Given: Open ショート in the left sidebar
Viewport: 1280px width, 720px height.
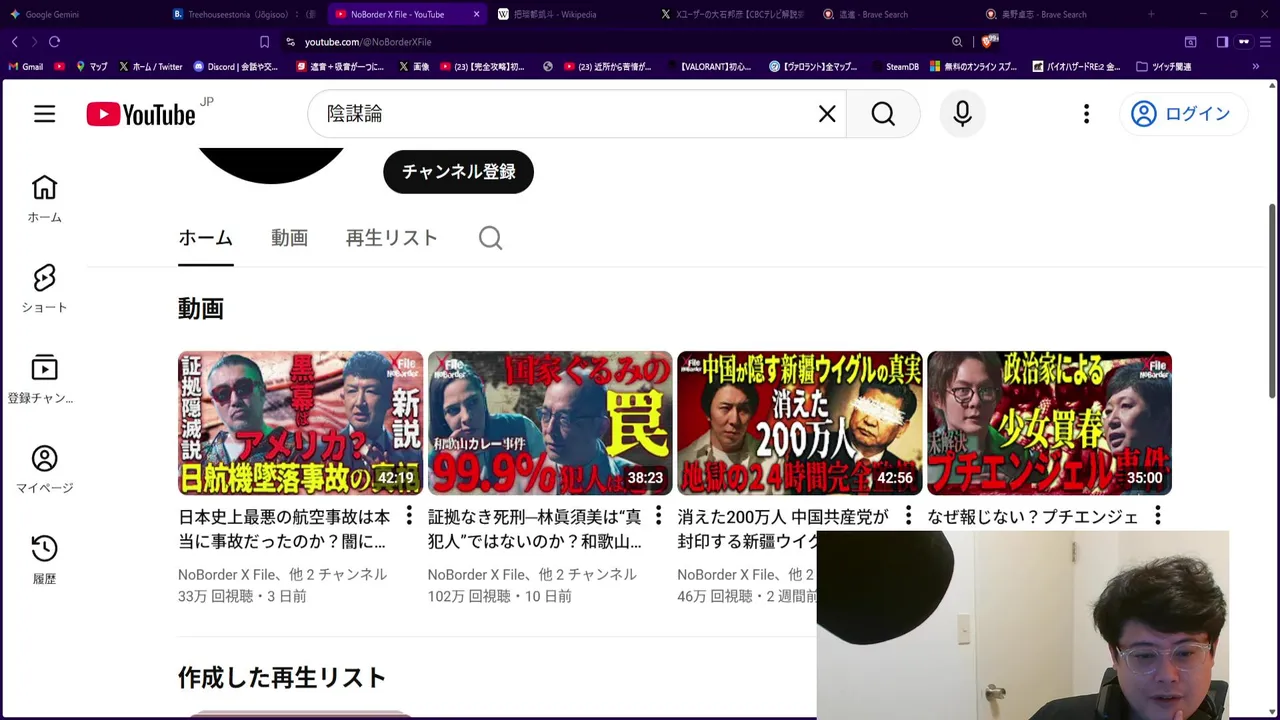Looking at the screenshot, I should coord(44,289).
